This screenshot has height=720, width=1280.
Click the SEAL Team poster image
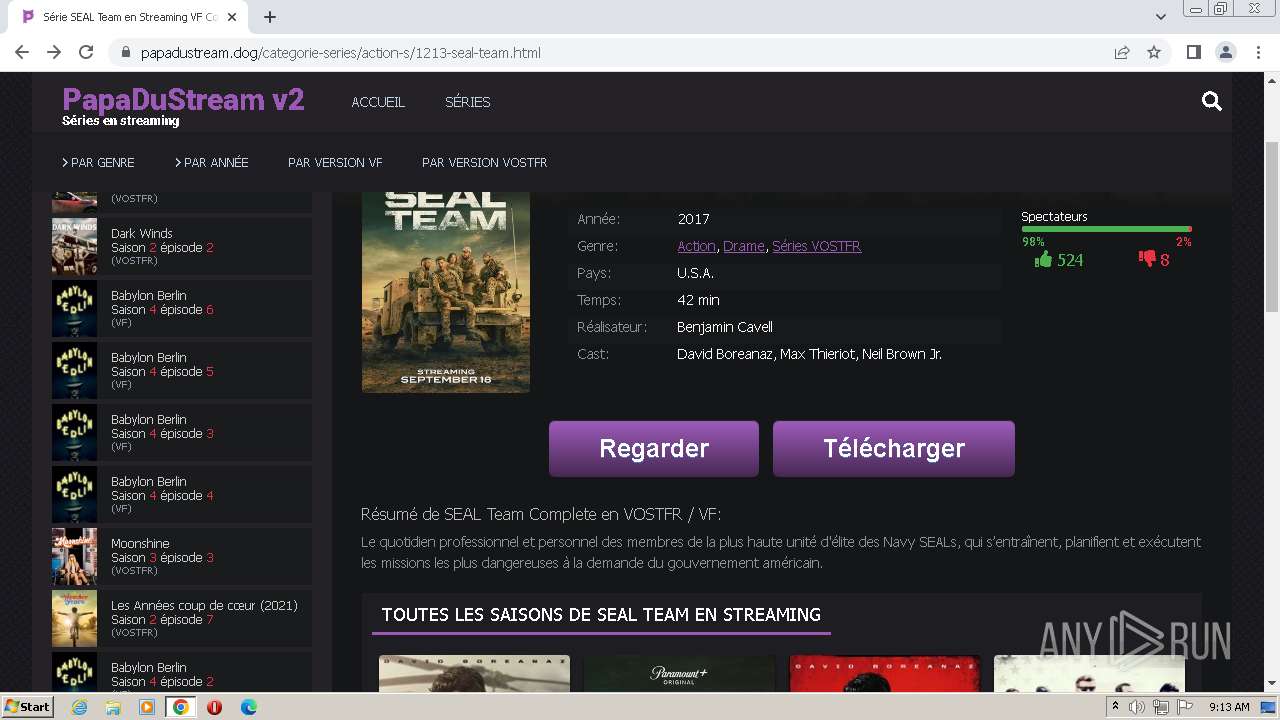click(x=446, y=292)
